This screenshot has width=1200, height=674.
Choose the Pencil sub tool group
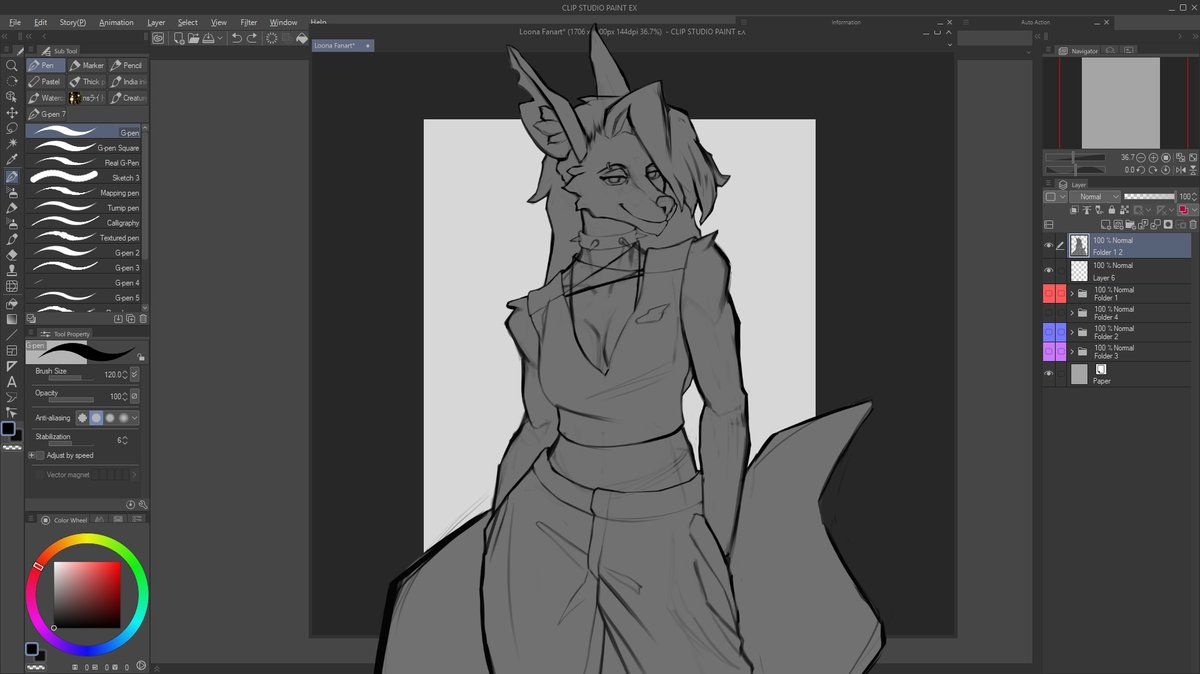click(x=127, y=65)
